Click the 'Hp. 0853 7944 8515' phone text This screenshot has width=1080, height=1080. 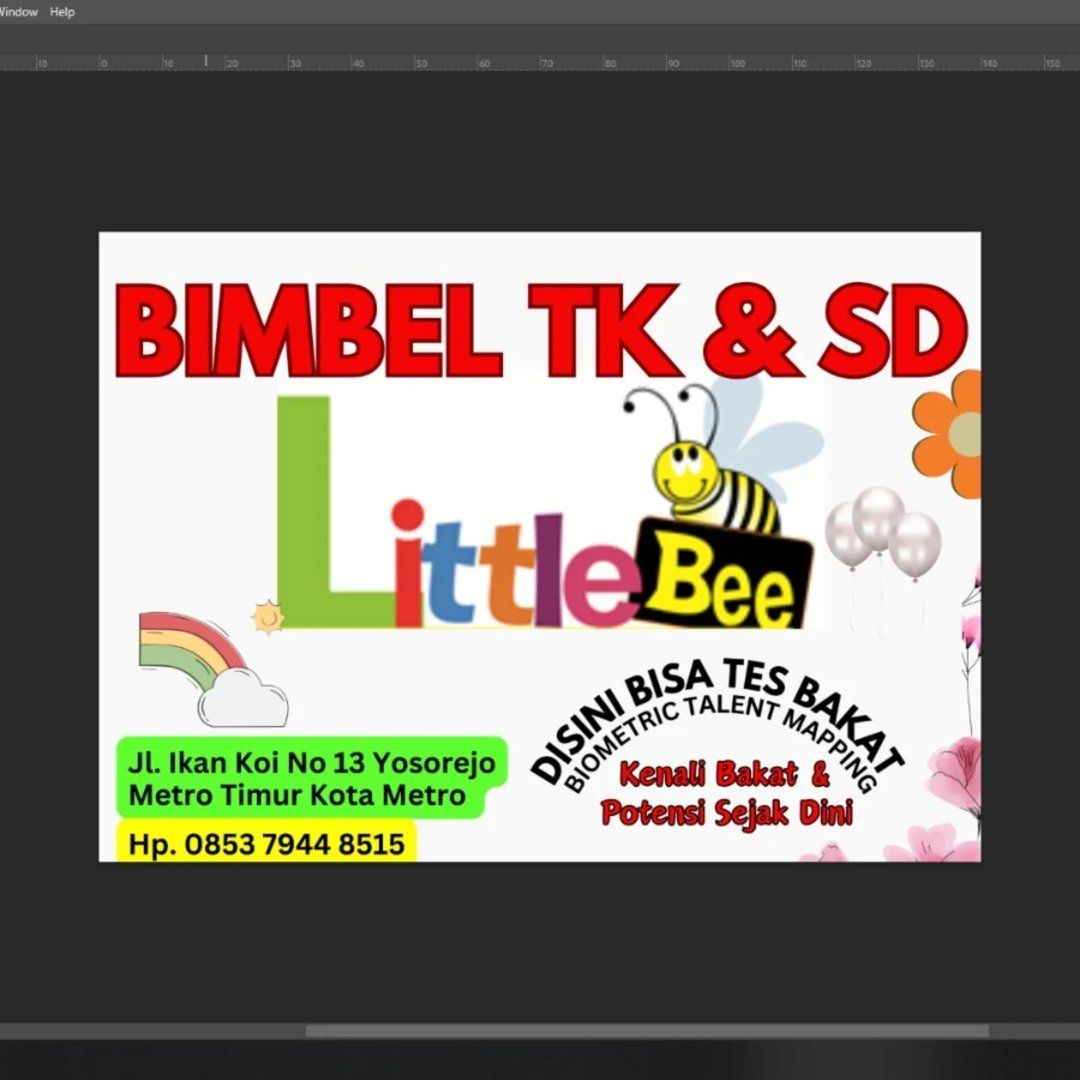pyautogui.click(x=267, y=844)
